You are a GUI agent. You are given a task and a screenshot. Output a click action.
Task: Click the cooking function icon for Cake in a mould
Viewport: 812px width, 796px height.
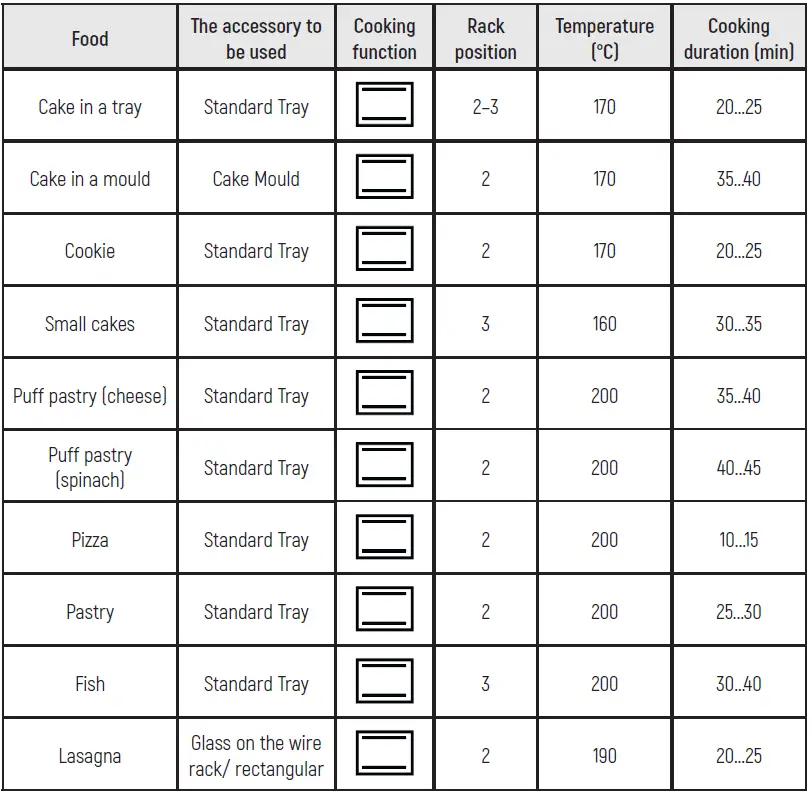pyautogui.click(x=384, y=178)
